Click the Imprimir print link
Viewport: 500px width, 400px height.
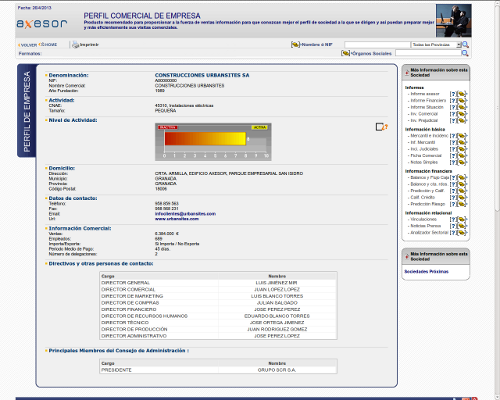[x=89, y=45]
